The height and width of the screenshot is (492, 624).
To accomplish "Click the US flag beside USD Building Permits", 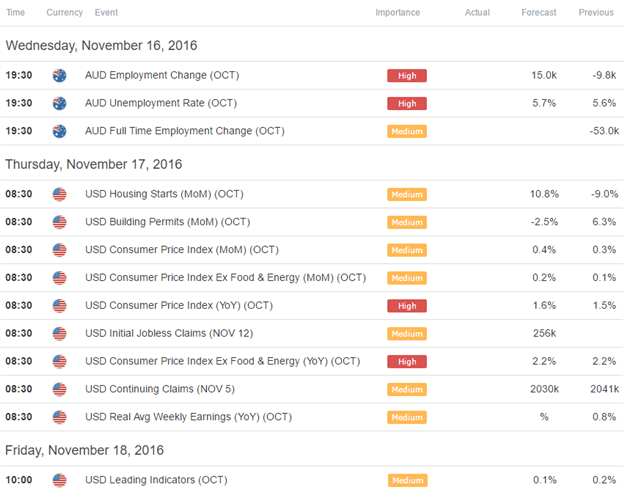I will click(59, 222).
